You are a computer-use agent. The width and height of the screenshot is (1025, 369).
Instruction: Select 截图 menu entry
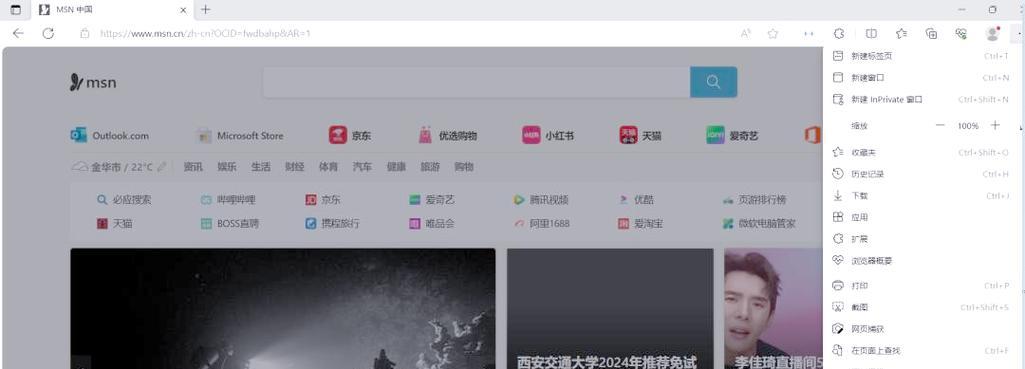(x=921, y=308)
